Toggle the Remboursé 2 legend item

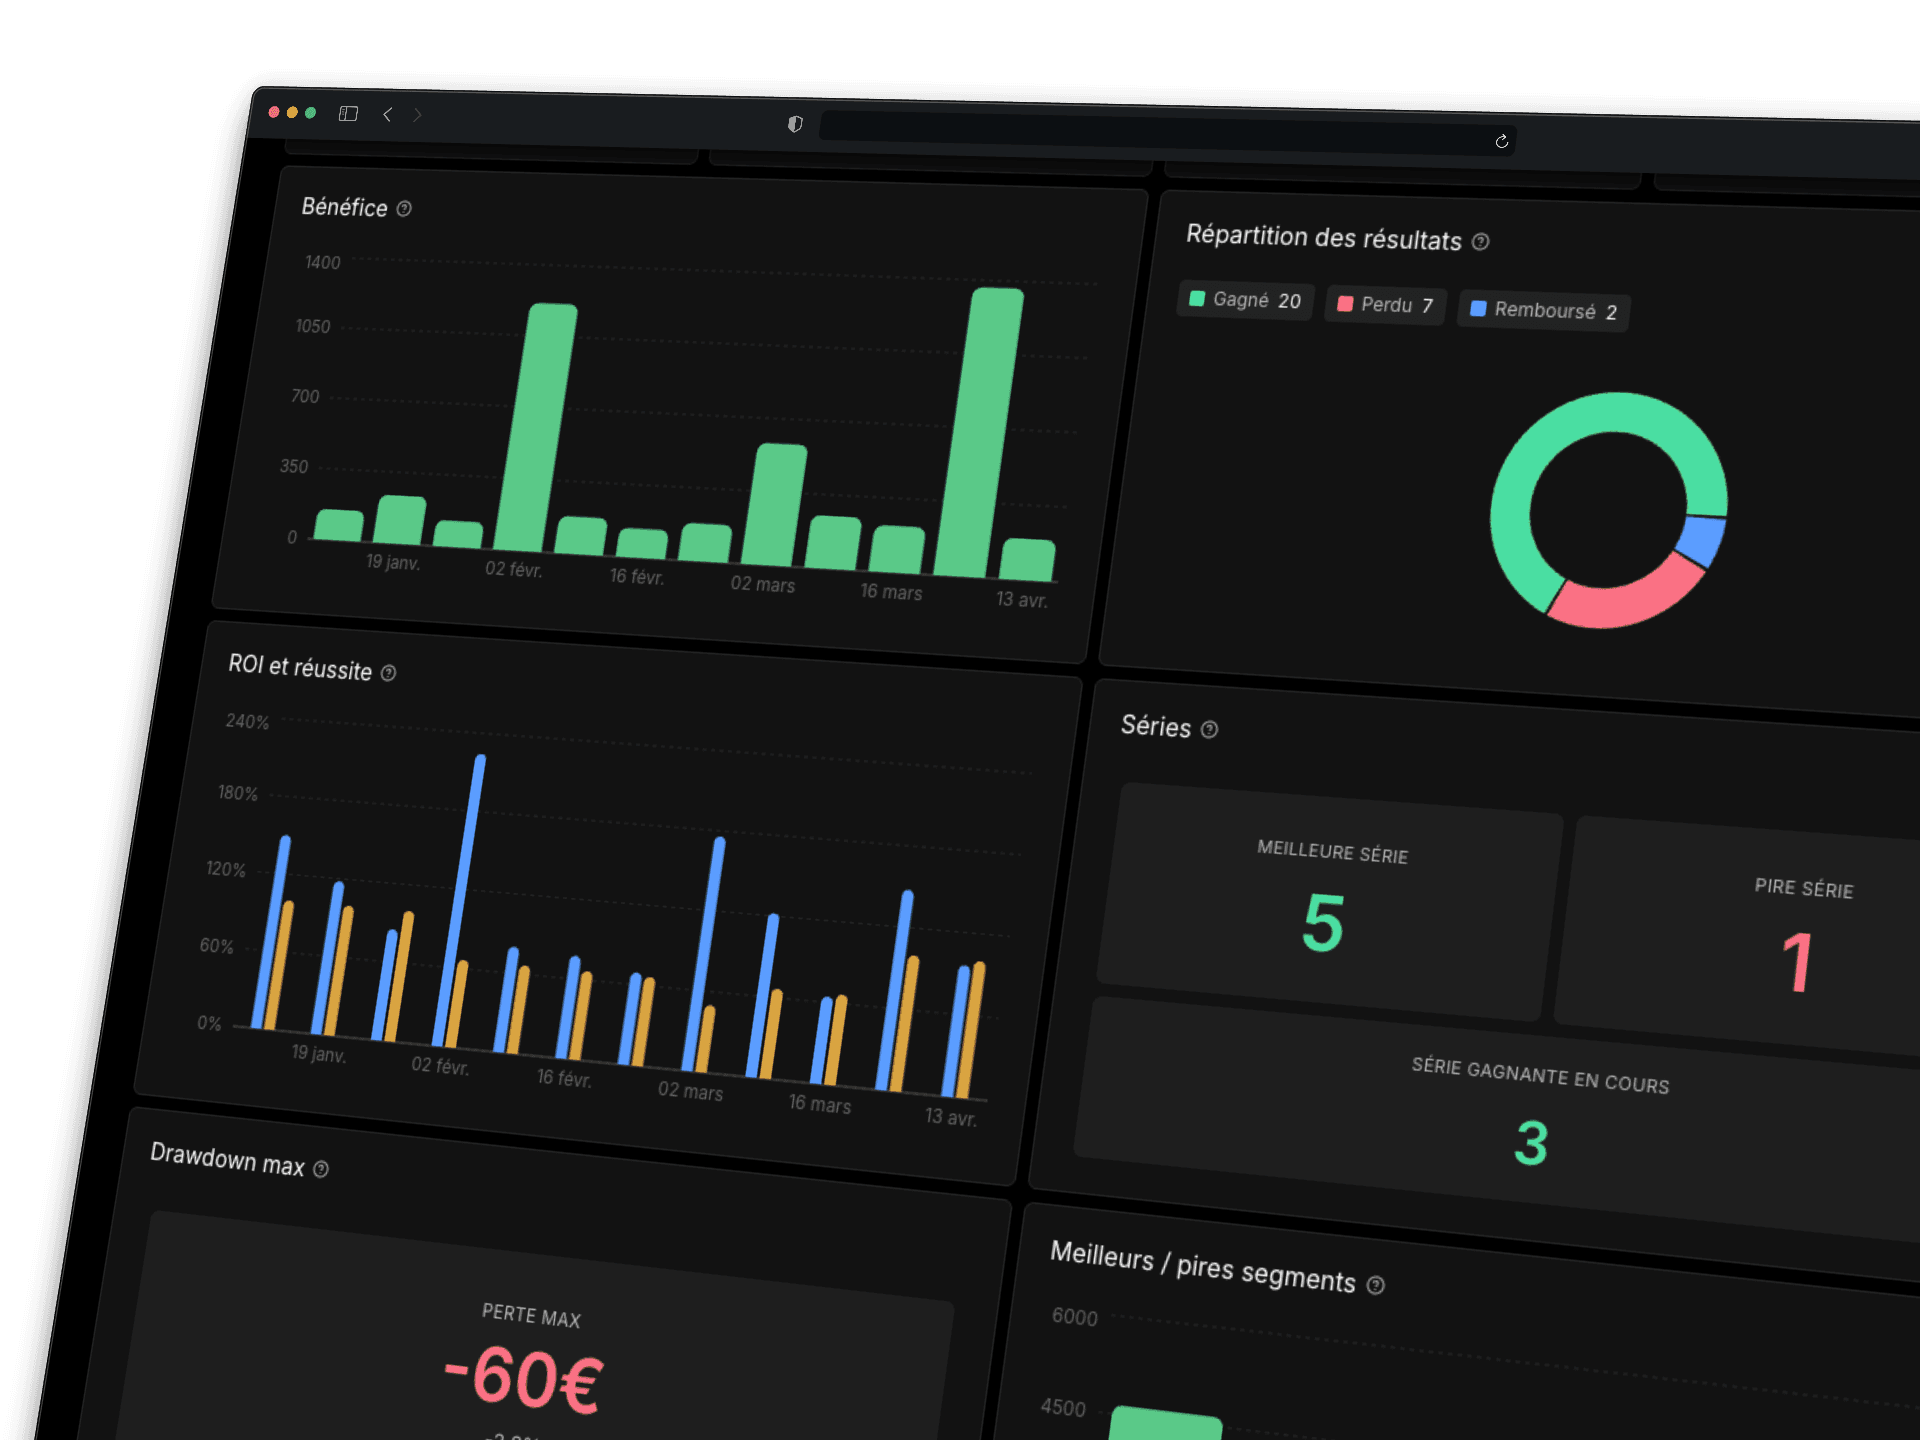click(x=1543, y=311)
